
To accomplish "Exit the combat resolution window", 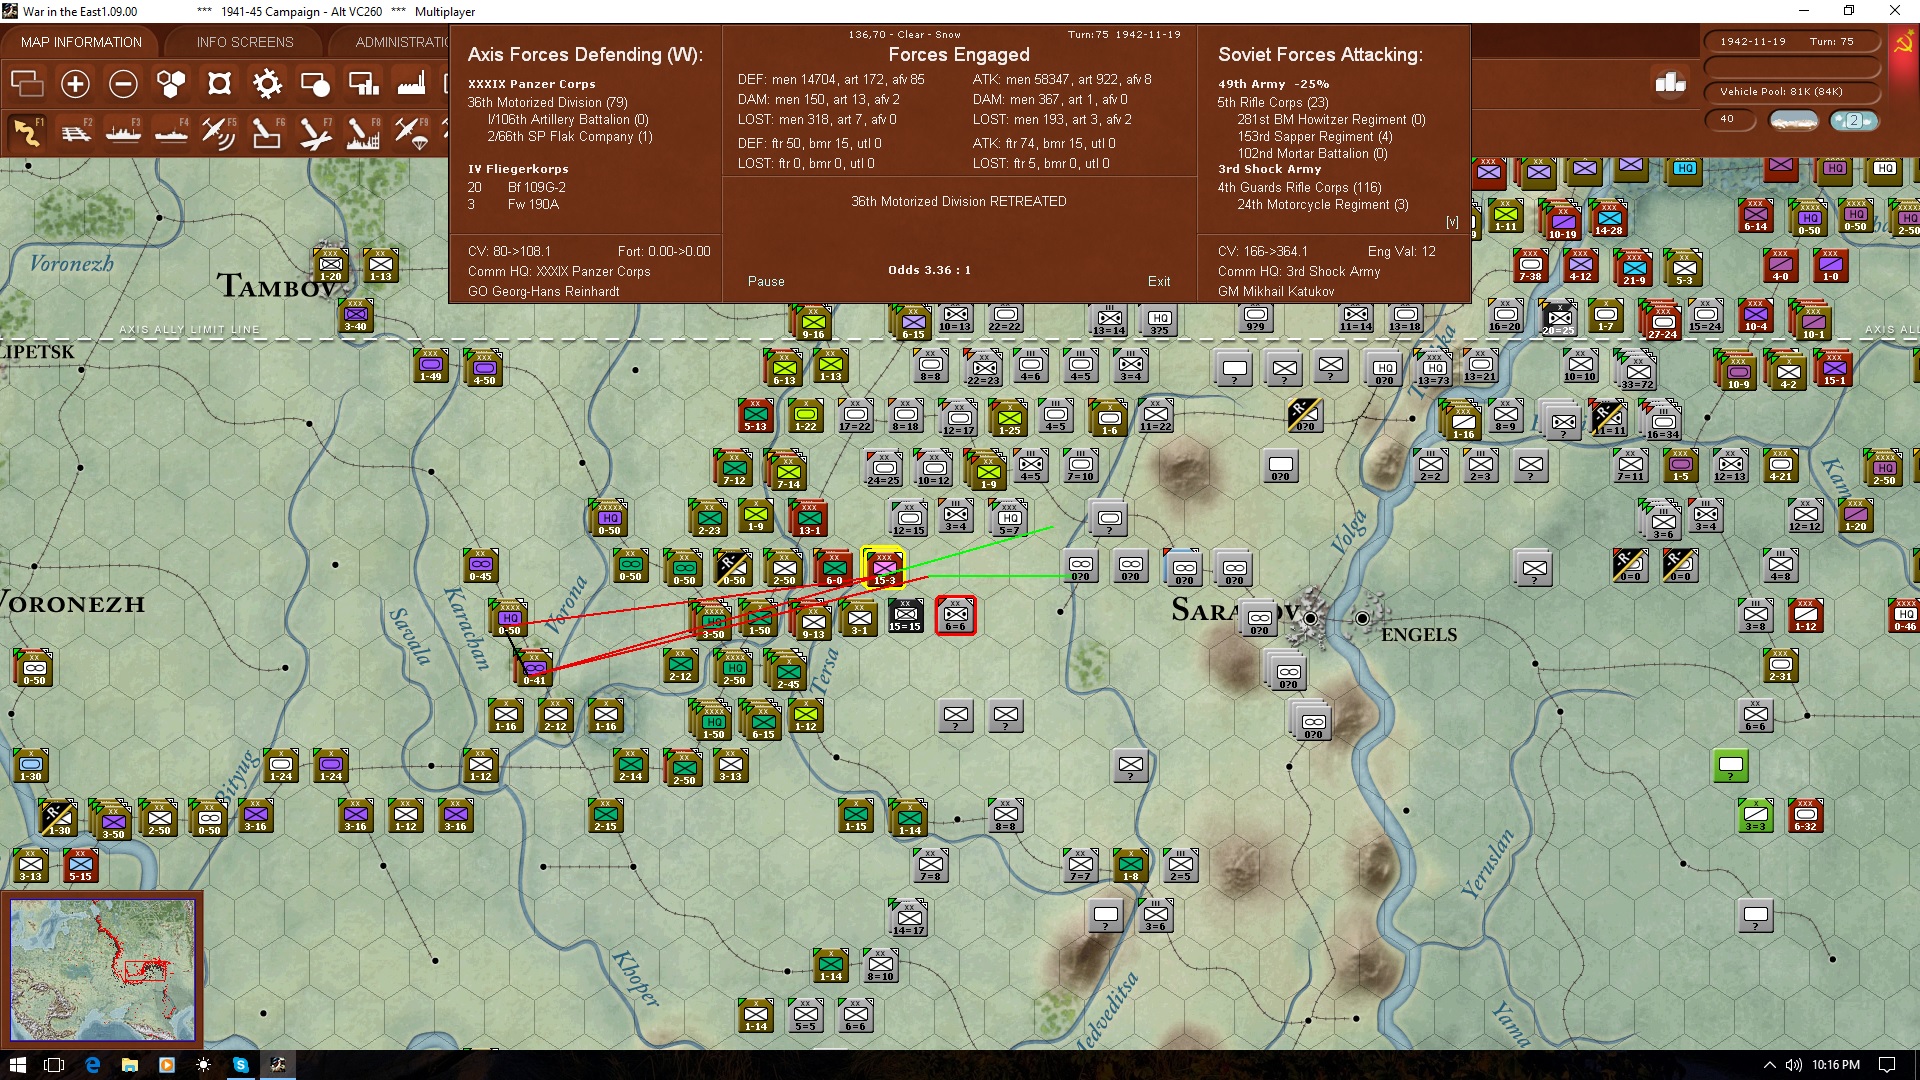I will click(1159, 281).
